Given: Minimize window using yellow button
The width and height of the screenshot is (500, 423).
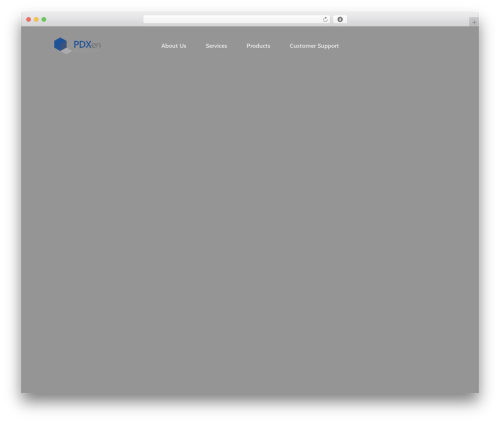Looking at the screenshot, I should pos(36,19).
